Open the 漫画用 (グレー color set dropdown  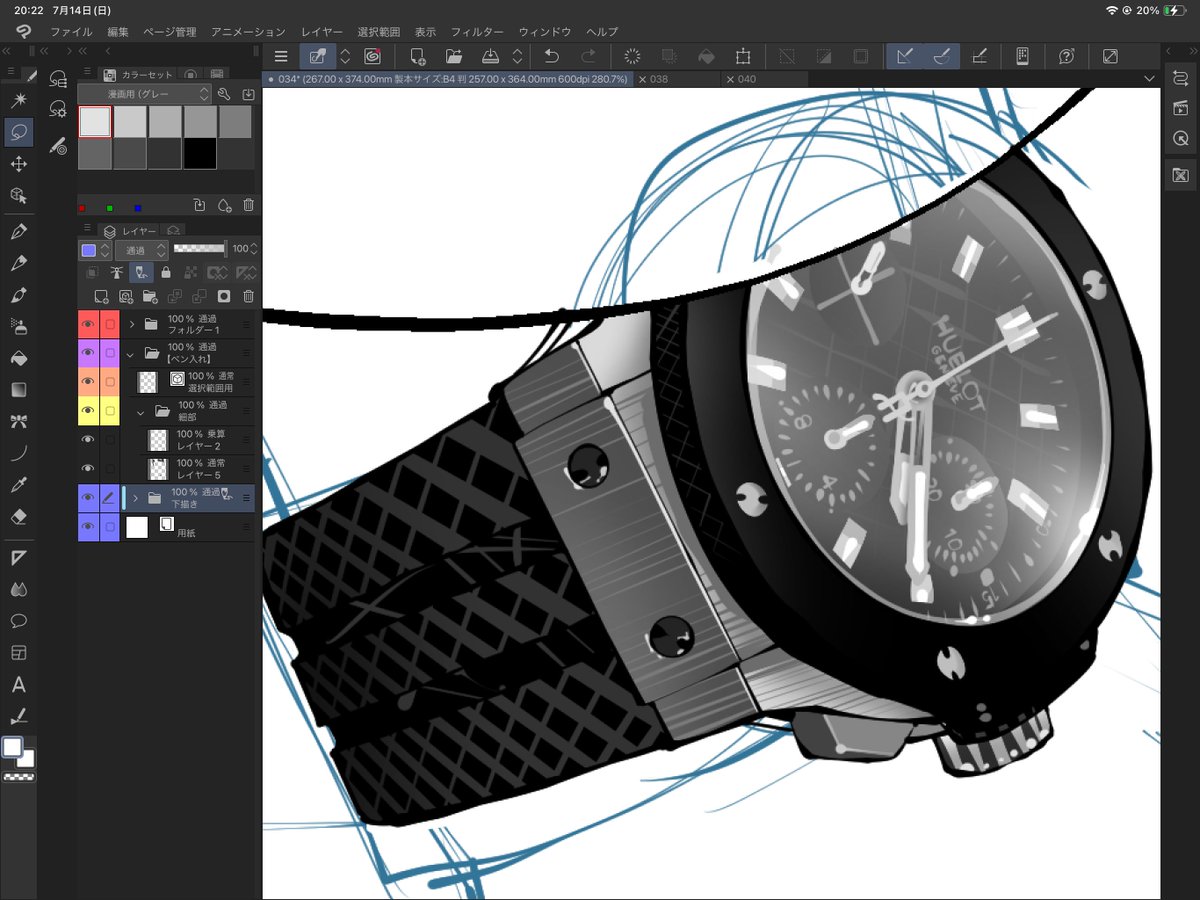pos(145,94)
